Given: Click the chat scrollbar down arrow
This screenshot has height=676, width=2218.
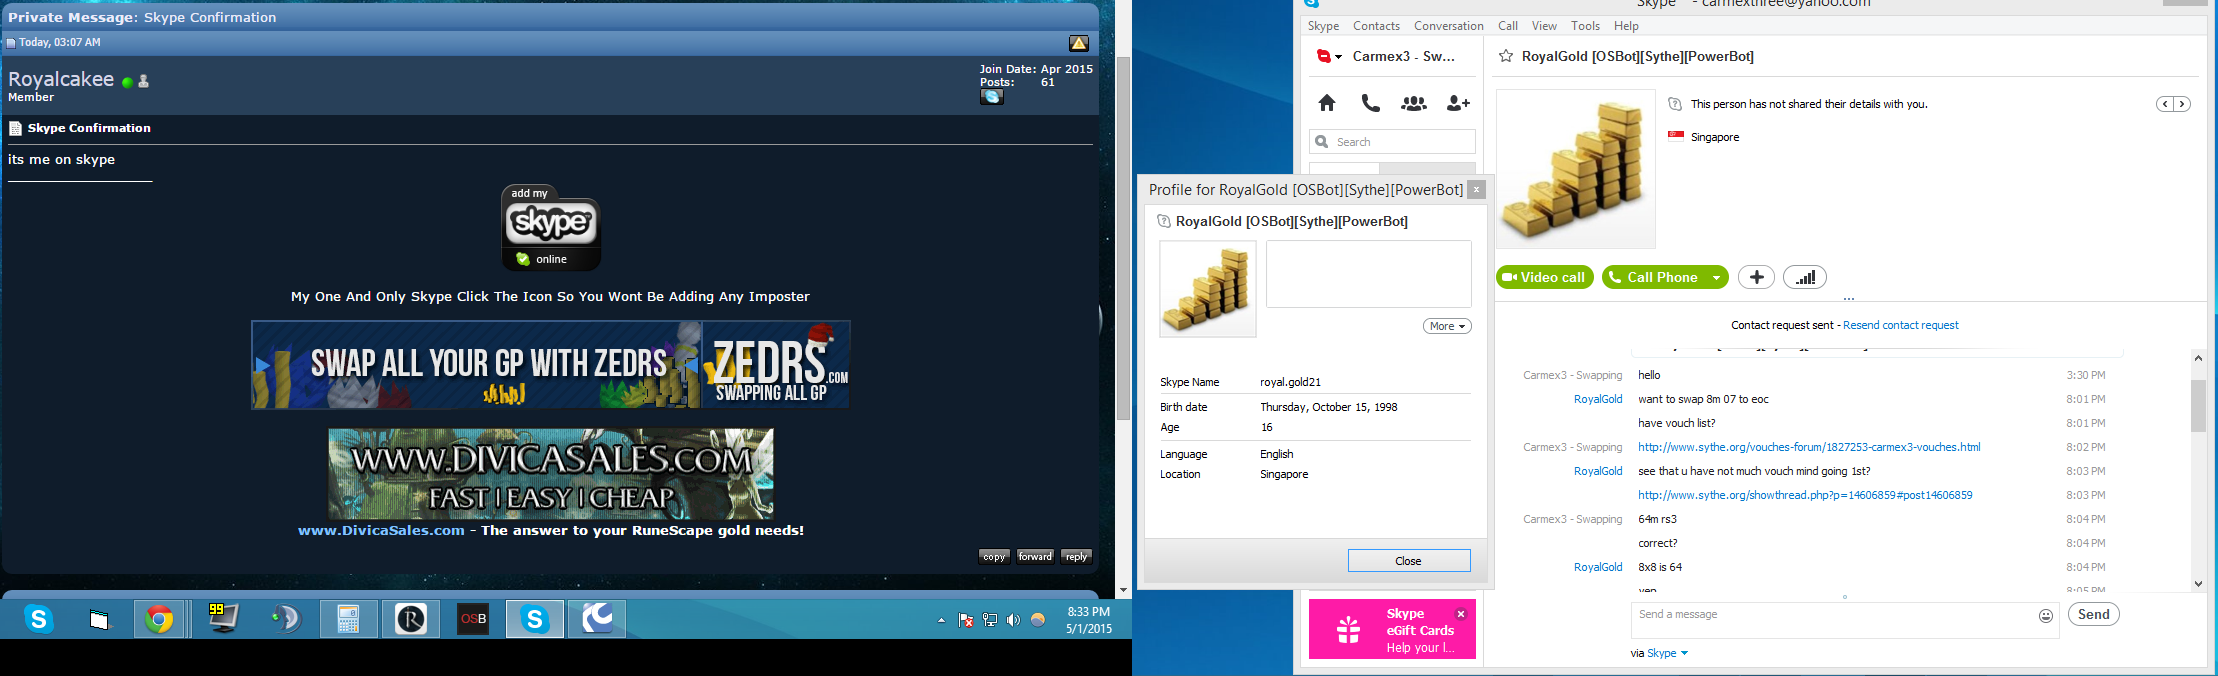Looking at the screenshot, I should (x=2198, y=583).
